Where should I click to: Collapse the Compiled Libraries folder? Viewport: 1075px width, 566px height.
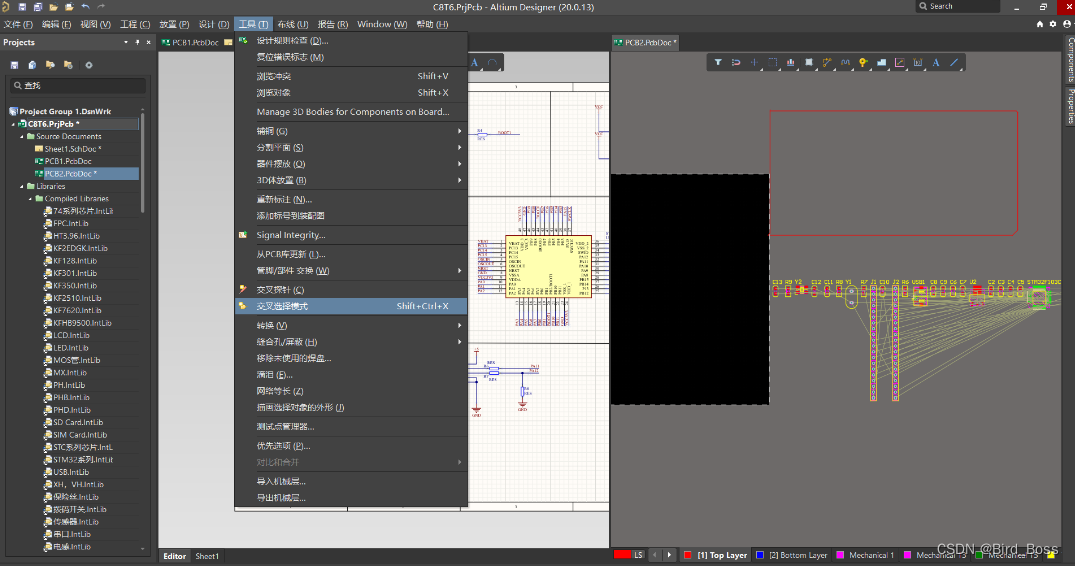30,199
